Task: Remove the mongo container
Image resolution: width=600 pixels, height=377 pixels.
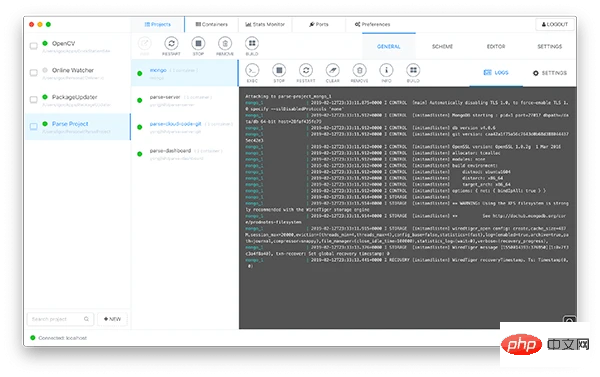Action: [x=359, y=70]
